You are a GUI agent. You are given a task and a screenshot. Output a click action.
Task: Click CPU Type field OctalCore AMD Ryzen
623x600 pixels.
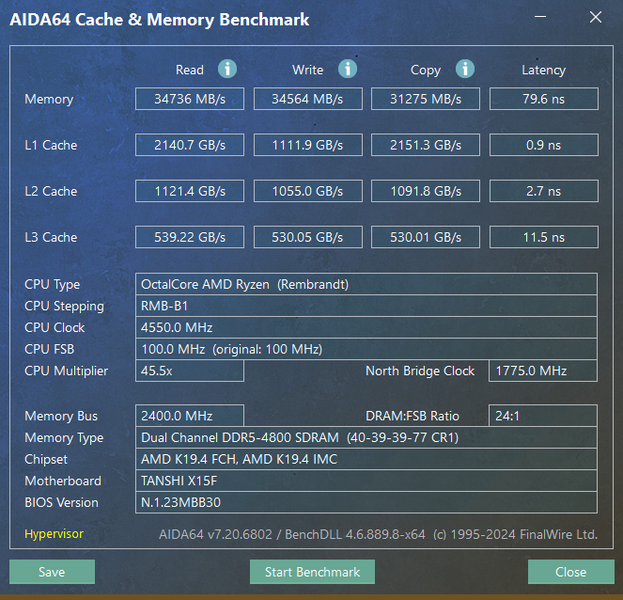coord(366,284)
